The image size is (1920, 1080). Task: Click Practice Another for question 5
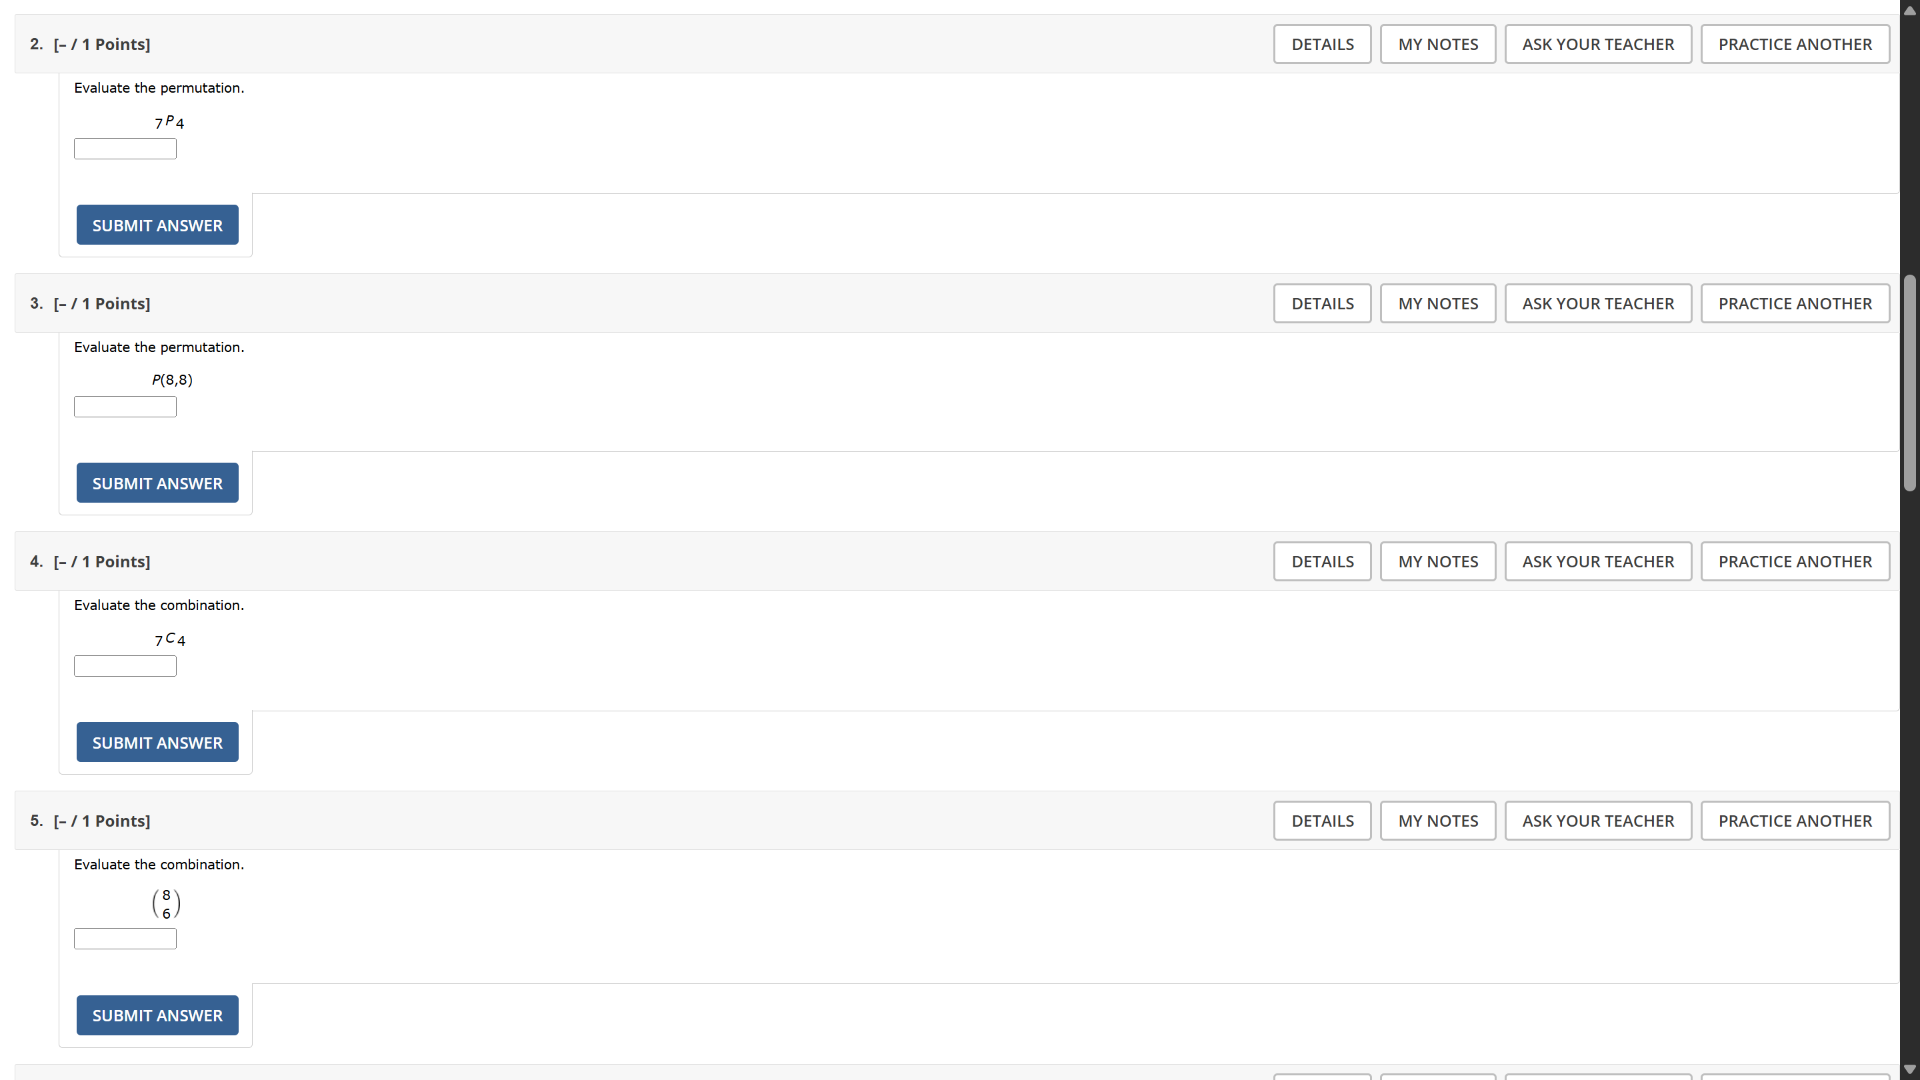tap(1794, 820)
